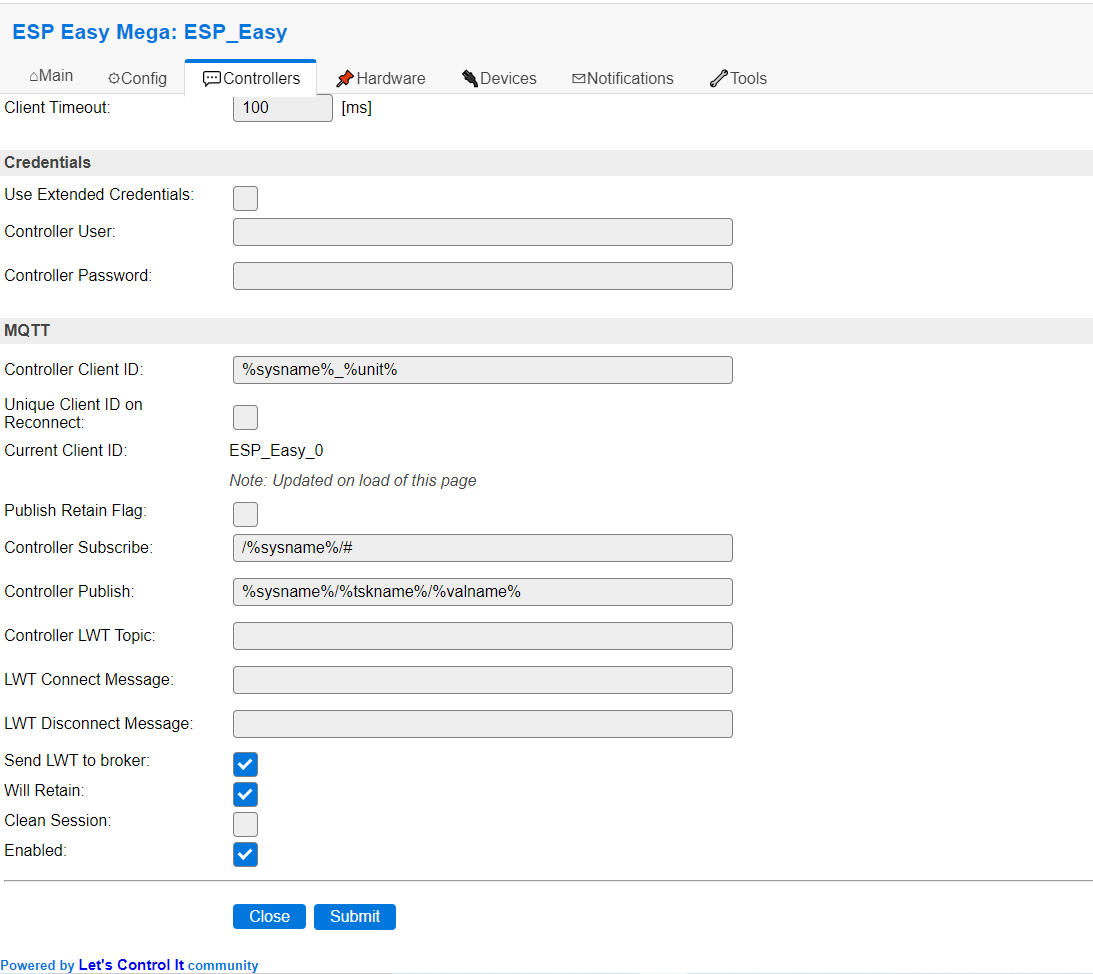
Task: Edit the Client Timeout field
Action: coord(282,107)
